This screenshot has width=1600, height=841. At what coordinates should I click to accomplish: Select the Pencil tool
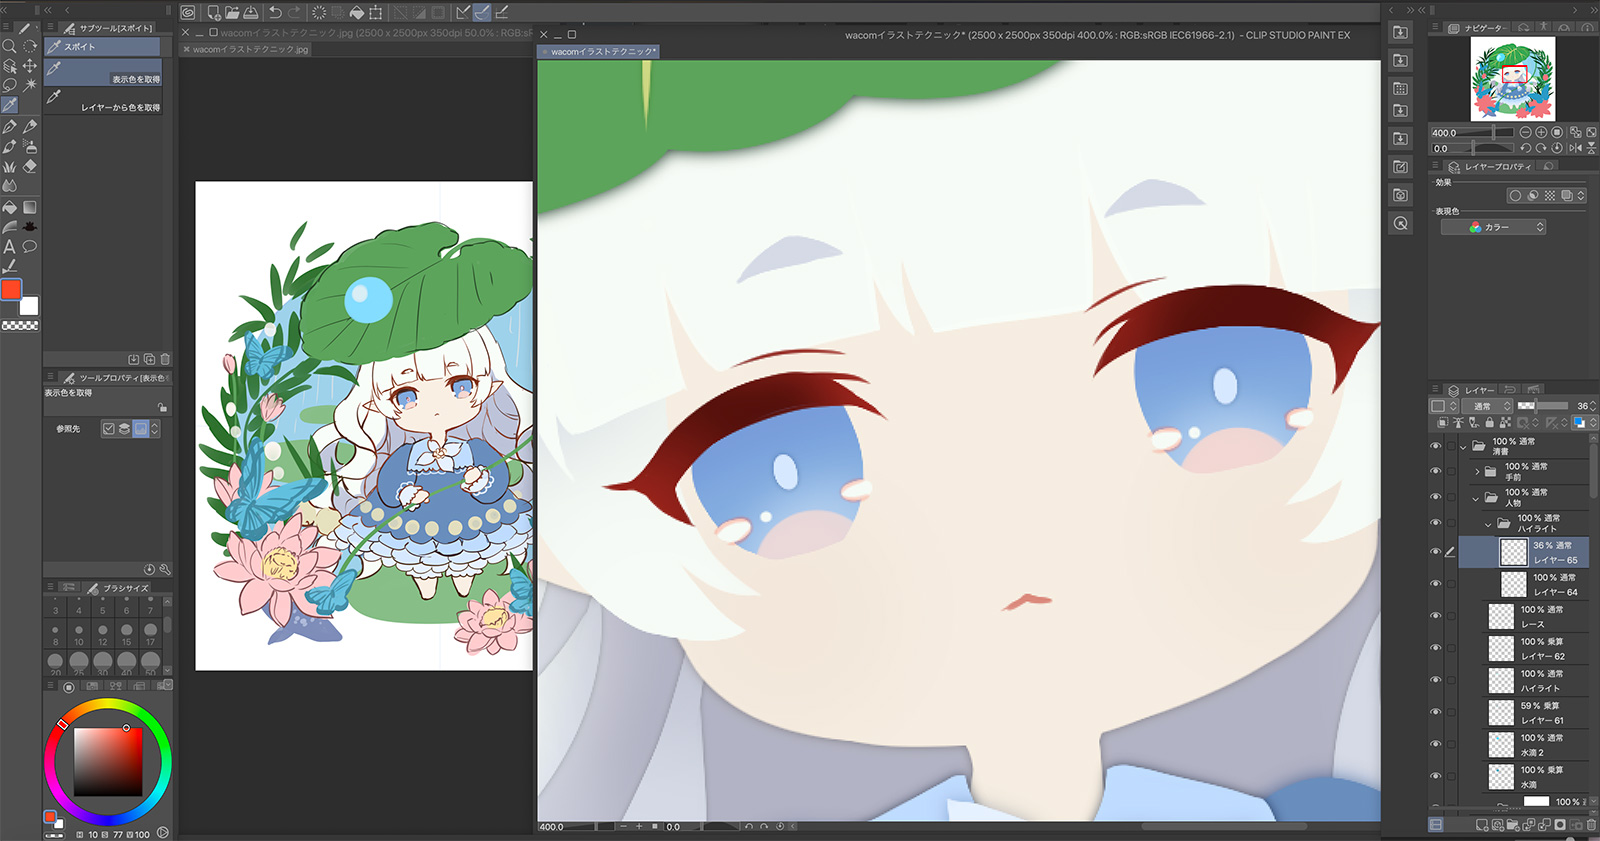[30, 127]
